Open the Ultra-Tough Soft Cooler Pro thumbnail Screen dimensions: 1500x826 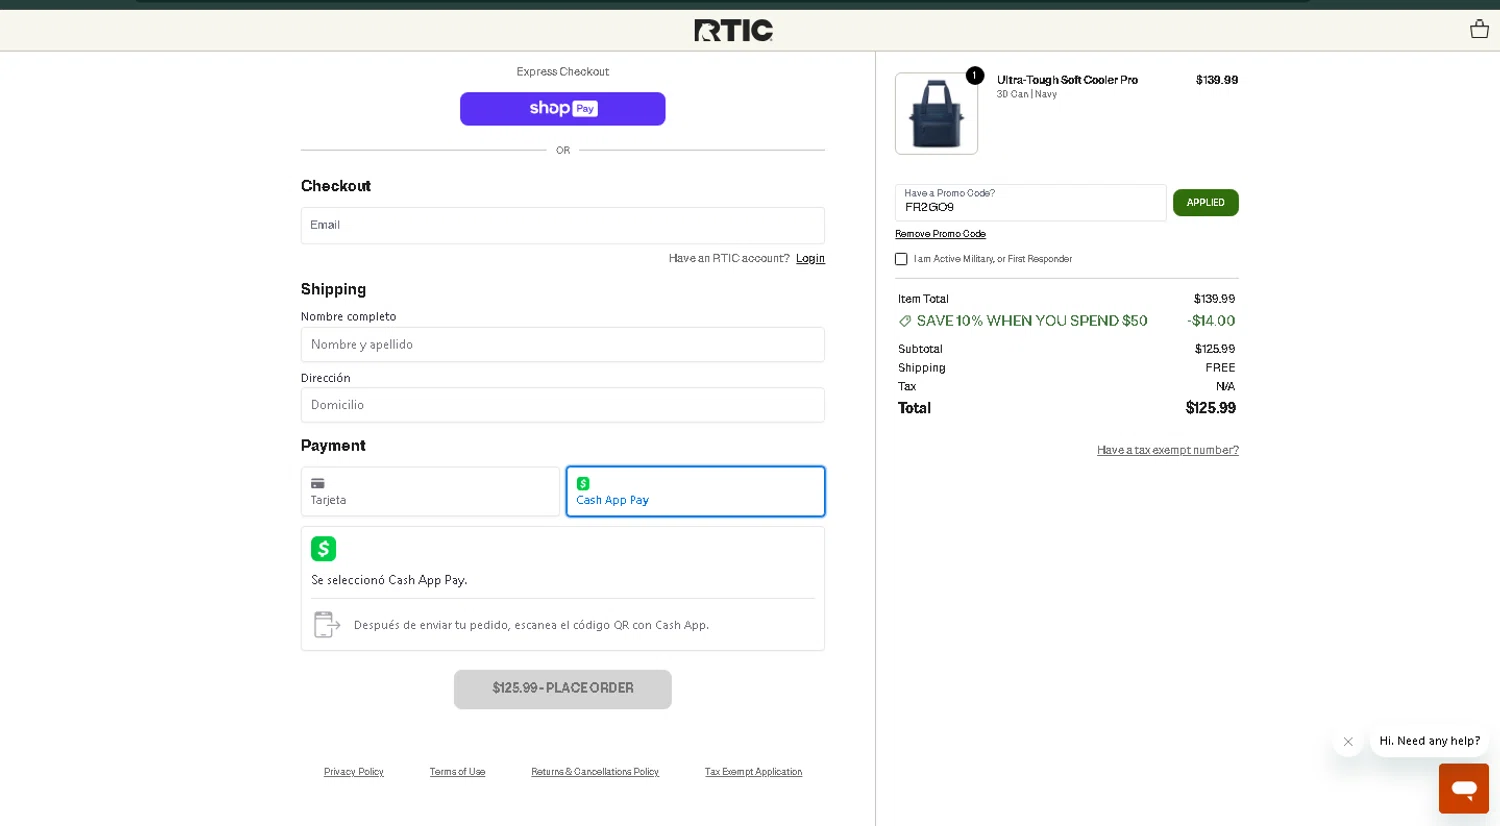coord(936,114)
